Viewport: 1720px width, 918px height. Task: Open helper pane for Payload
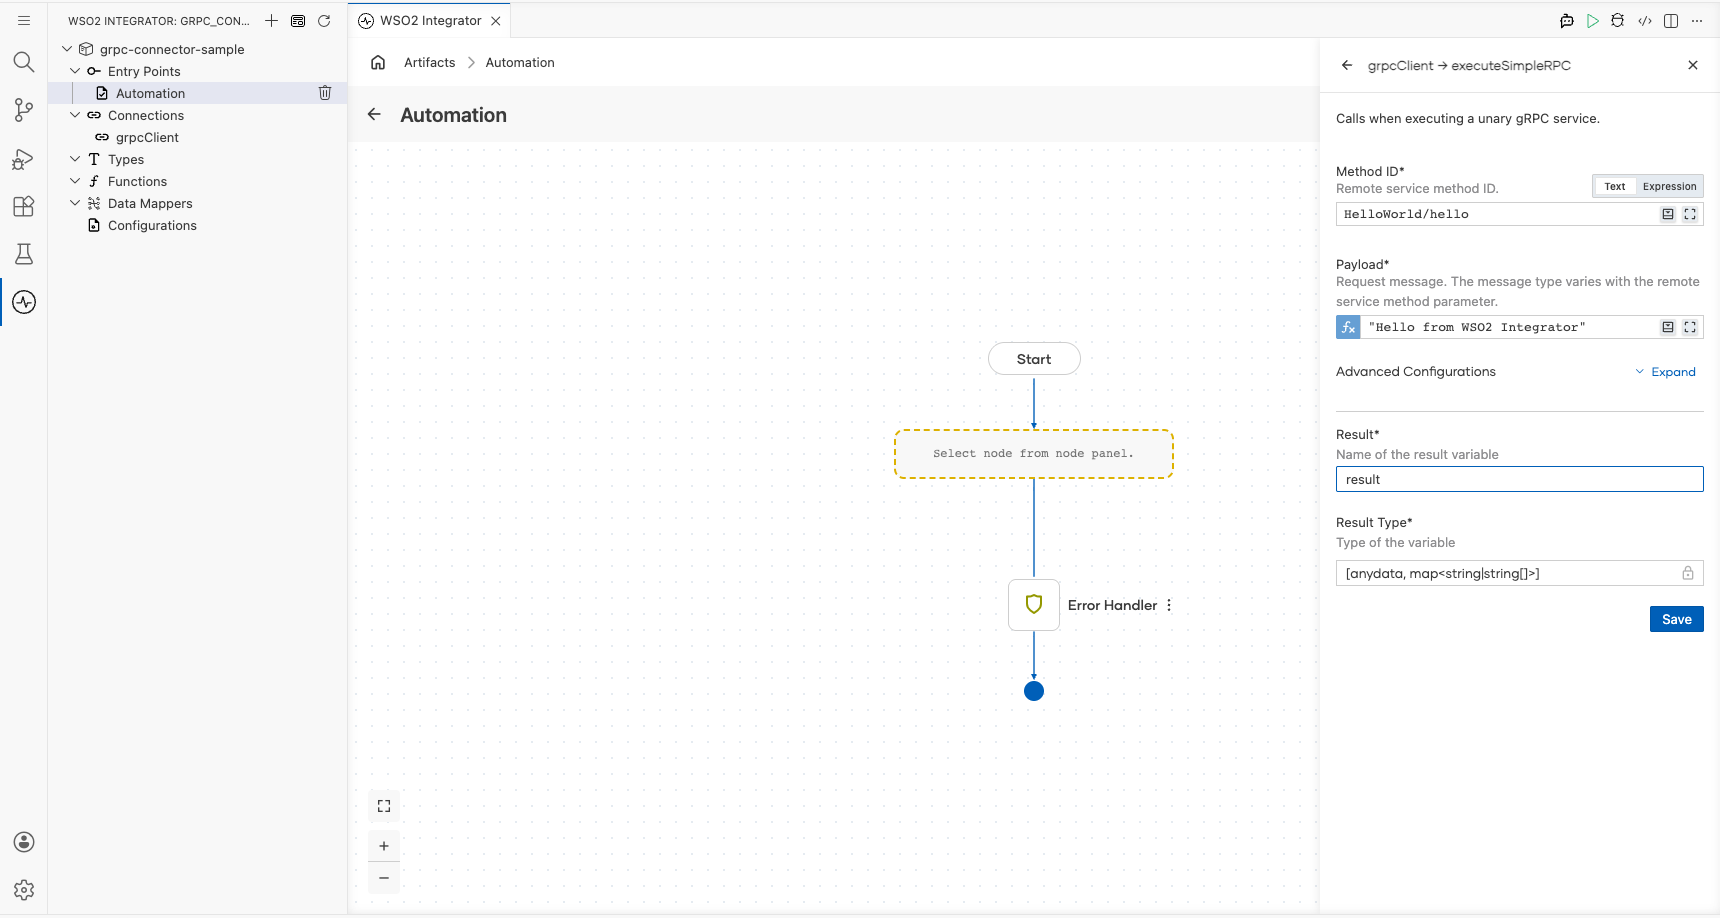tap(1668, 327)
